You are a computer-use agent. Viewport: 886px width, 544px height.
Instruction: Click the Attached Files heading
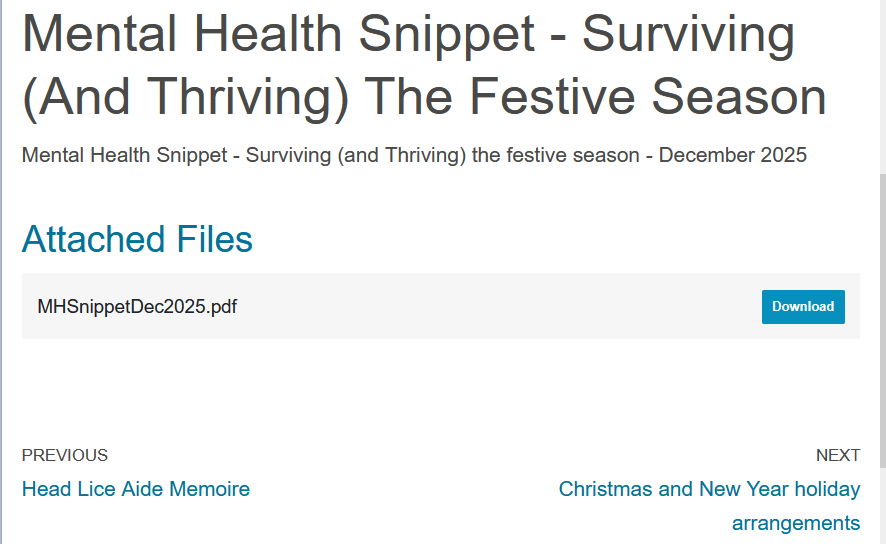pos(137,240)
